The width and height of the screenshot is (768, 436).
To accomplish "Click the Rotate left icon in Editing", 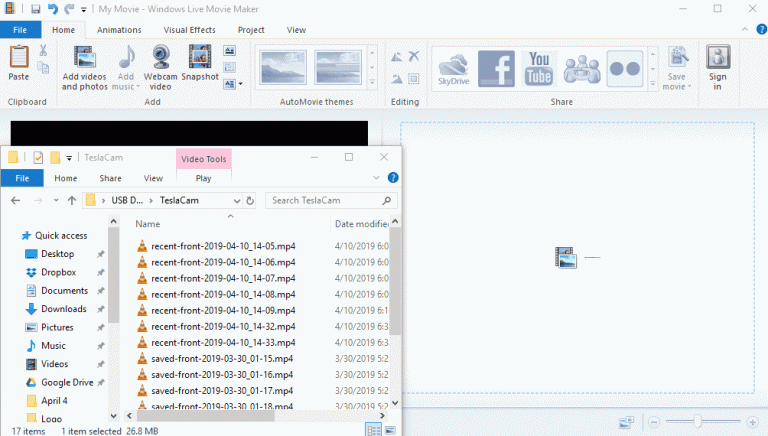I will coord(396,57).
